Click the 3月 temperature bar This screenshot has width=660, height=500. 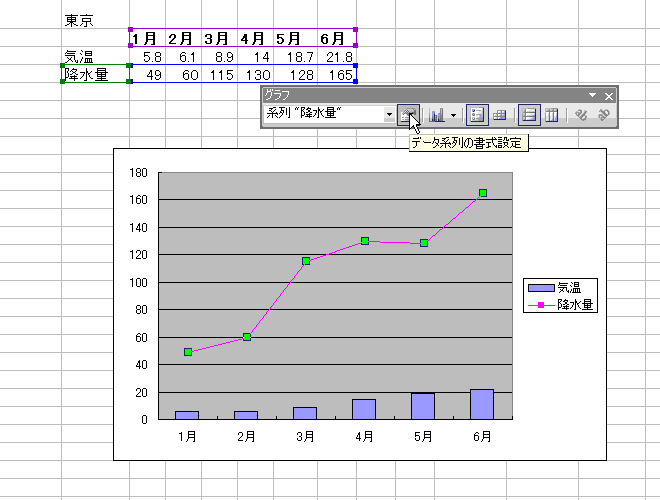pyautogui.click(x=305, y=413)
